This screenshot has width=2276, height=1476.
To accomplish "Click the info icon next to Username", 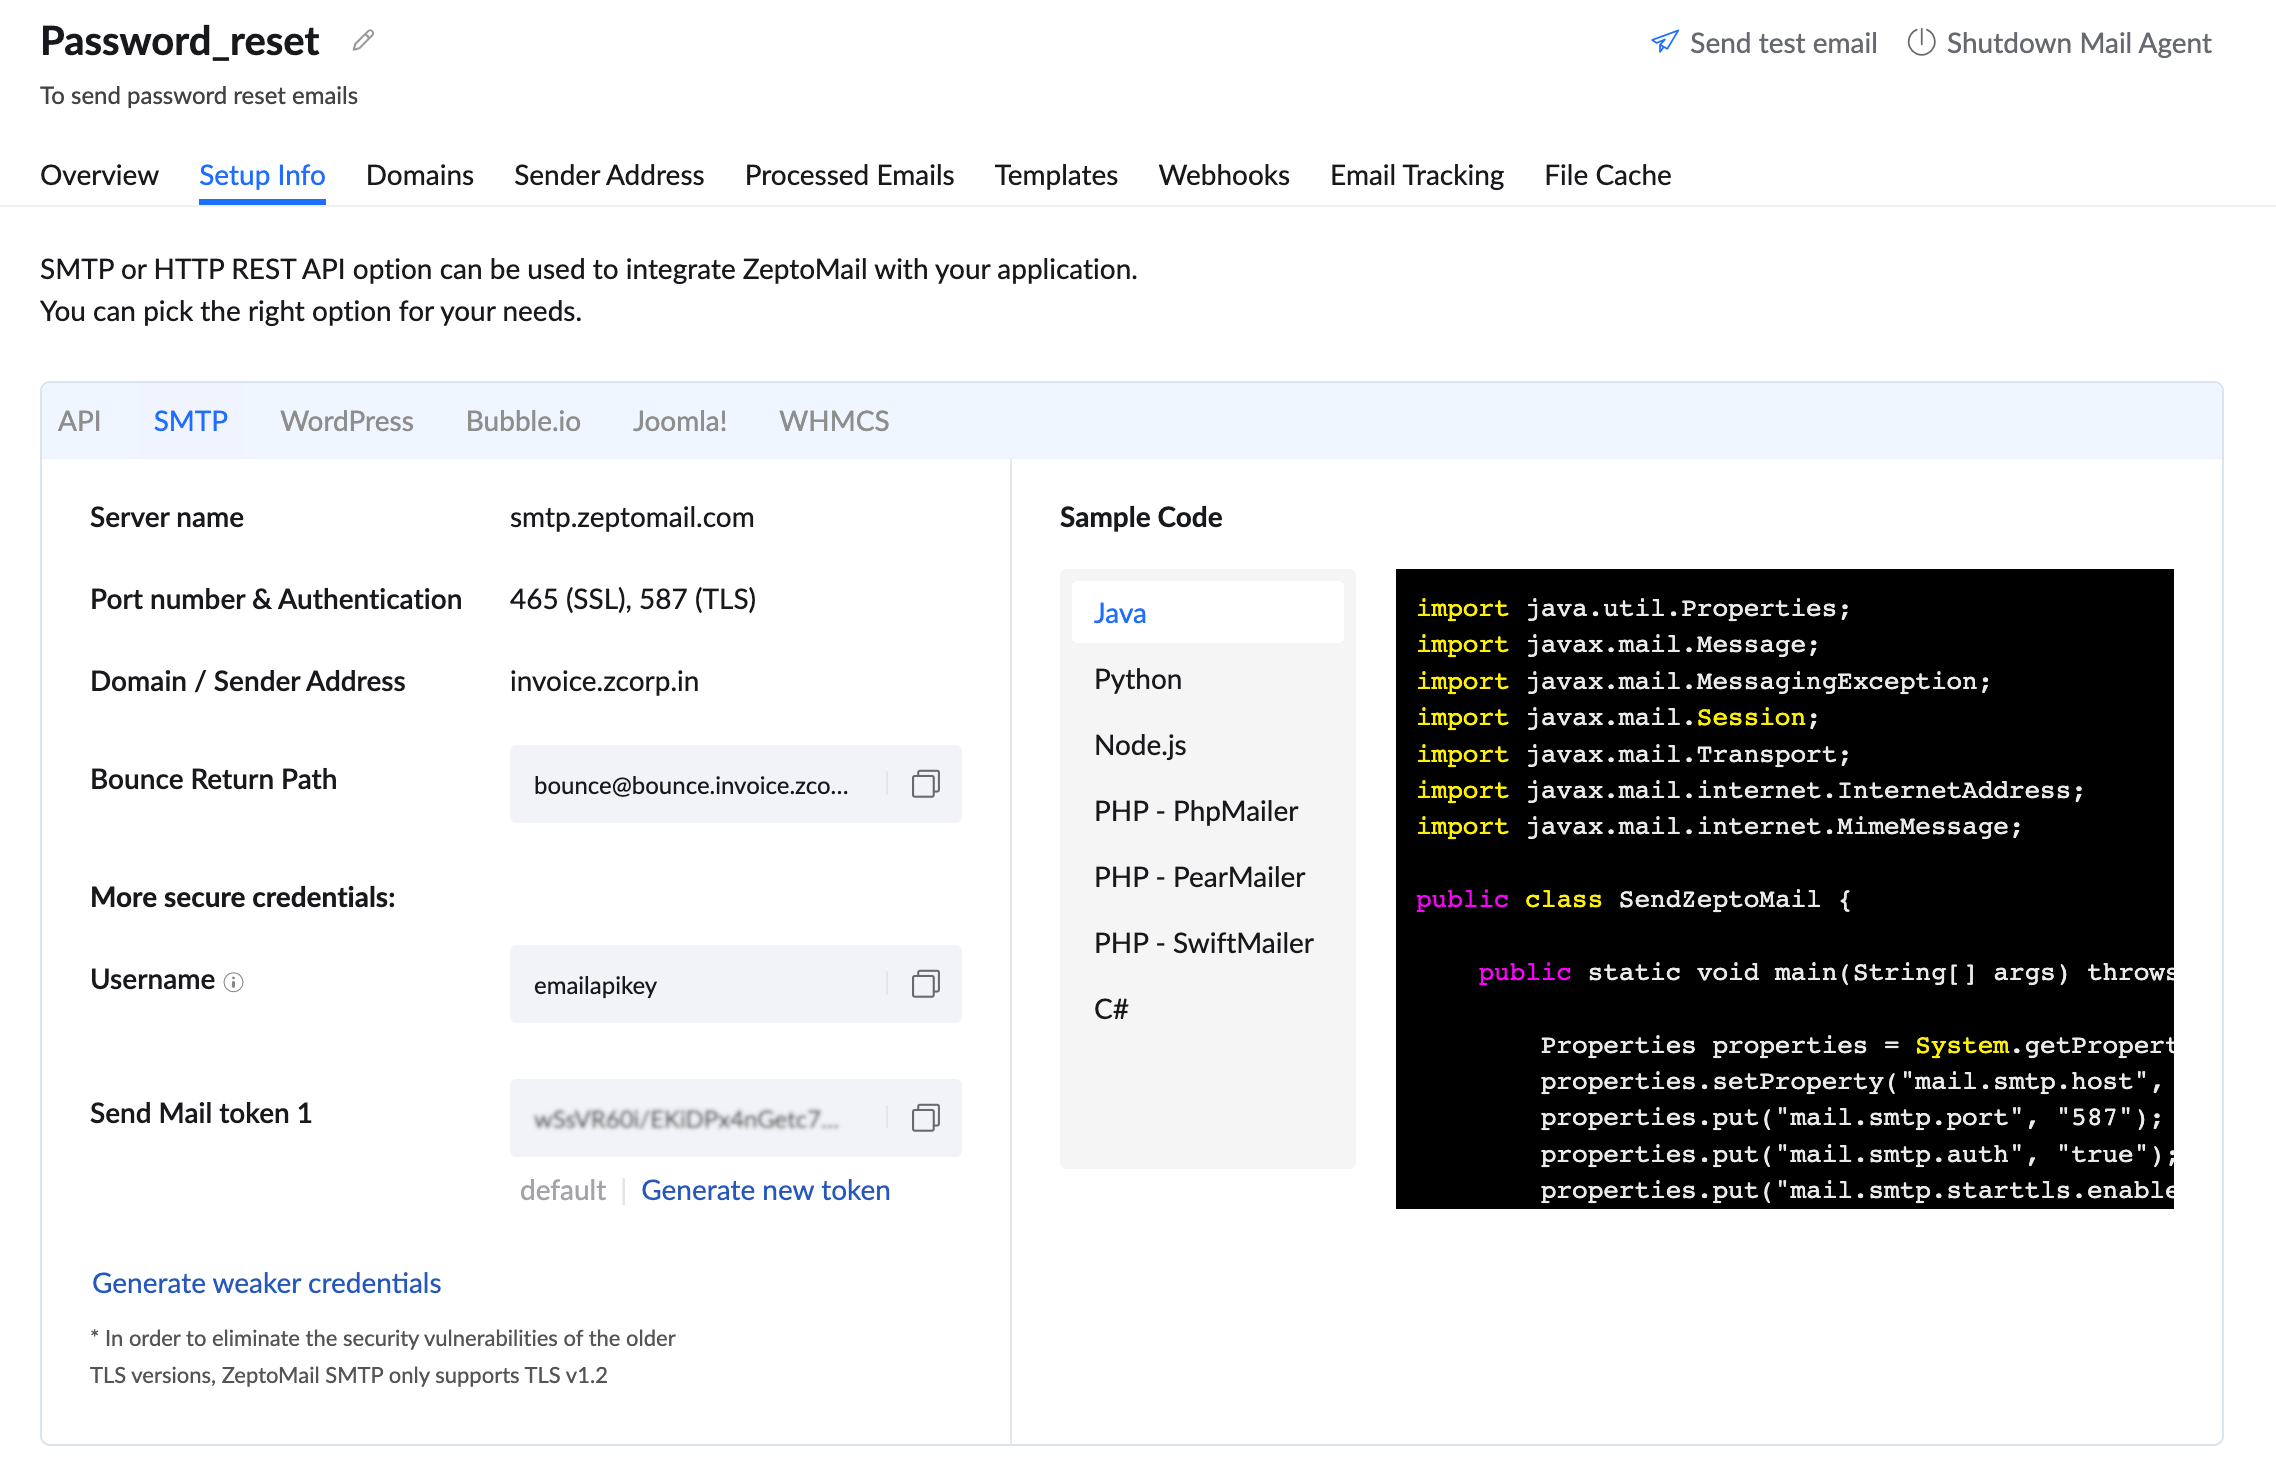I will [x=234, y=982].
